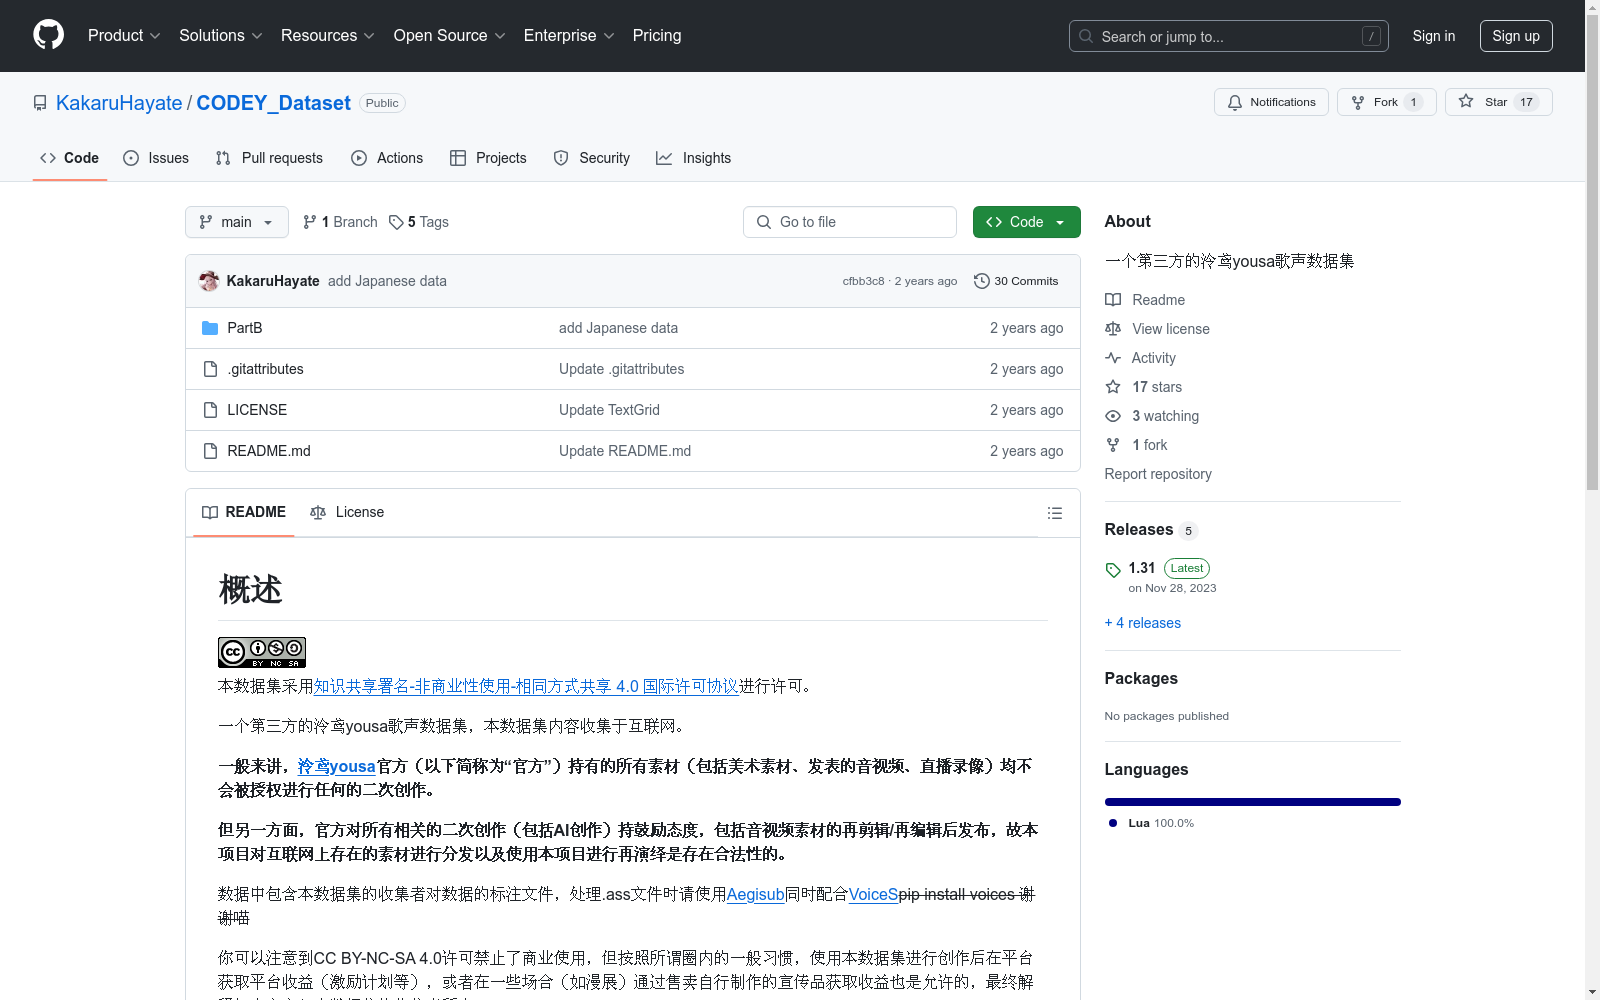The width and height of the screenshot is (1600, 1000).
Task: Open the 5 Tags link
Action: [419, 222]
